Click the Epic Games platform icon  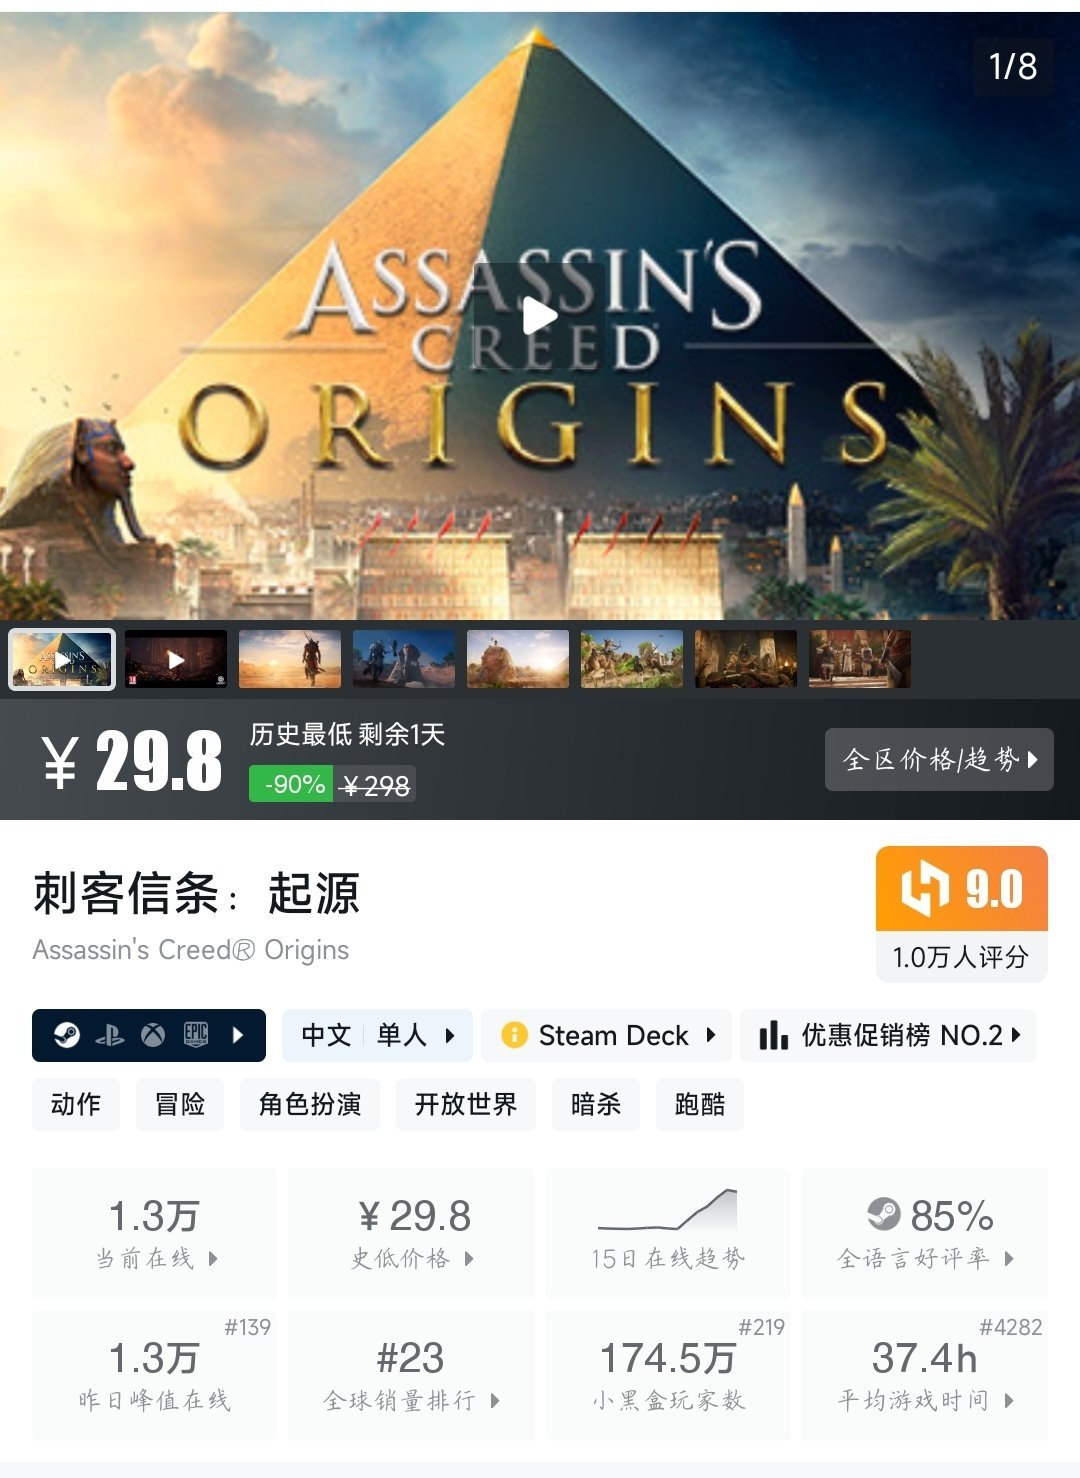click(196, 1035)
